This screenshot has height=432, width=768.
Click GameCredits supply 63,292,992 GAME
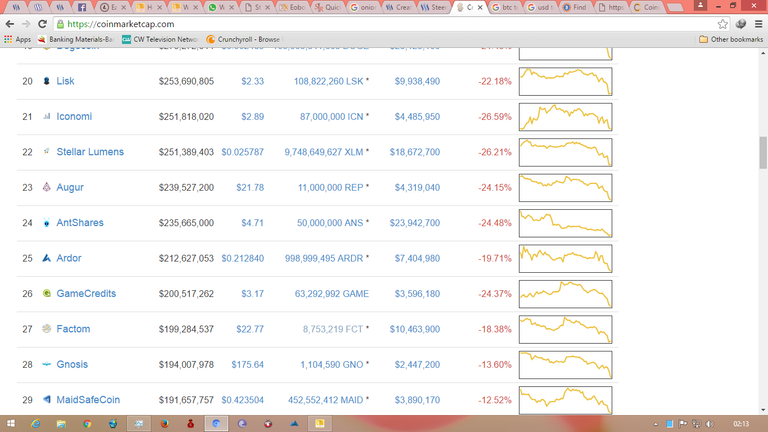[x=332, y=294]
